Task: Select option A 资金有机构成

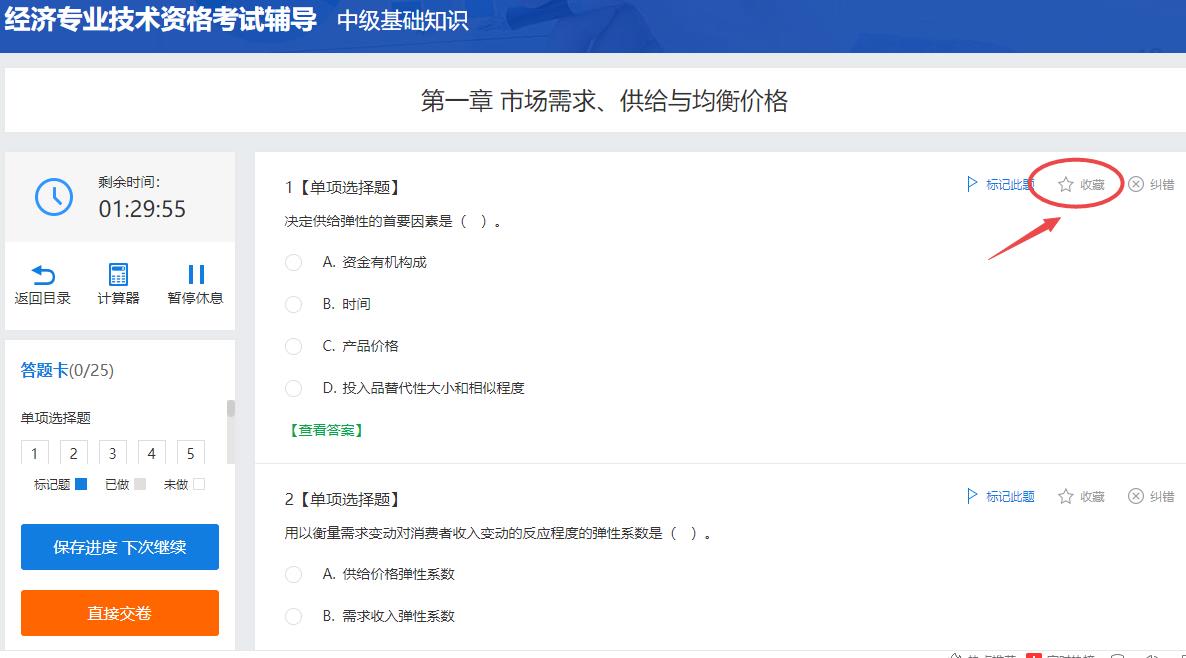Action: click(x=293, y=262)
